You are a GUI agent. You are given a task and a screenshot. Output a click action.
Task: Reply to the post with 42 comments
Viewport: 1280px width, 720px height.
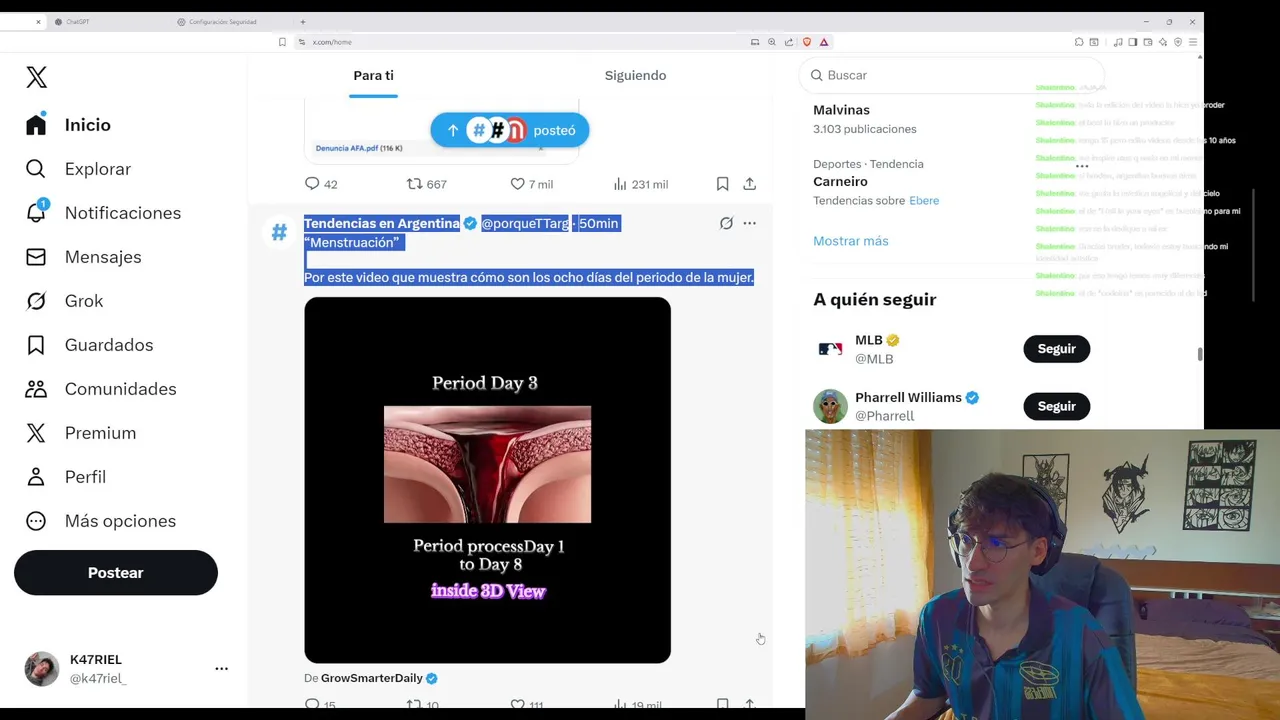point(321,184)
